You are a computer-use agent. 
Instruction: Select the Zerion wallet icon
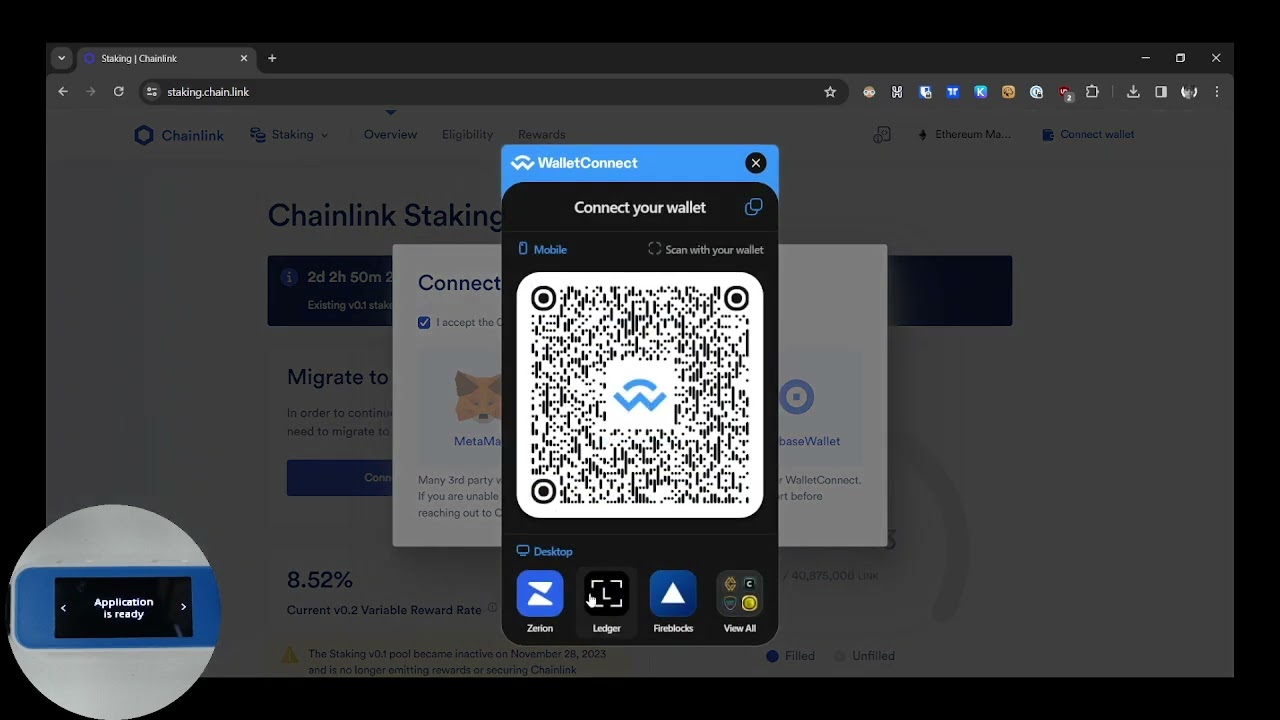click(540, 594)
